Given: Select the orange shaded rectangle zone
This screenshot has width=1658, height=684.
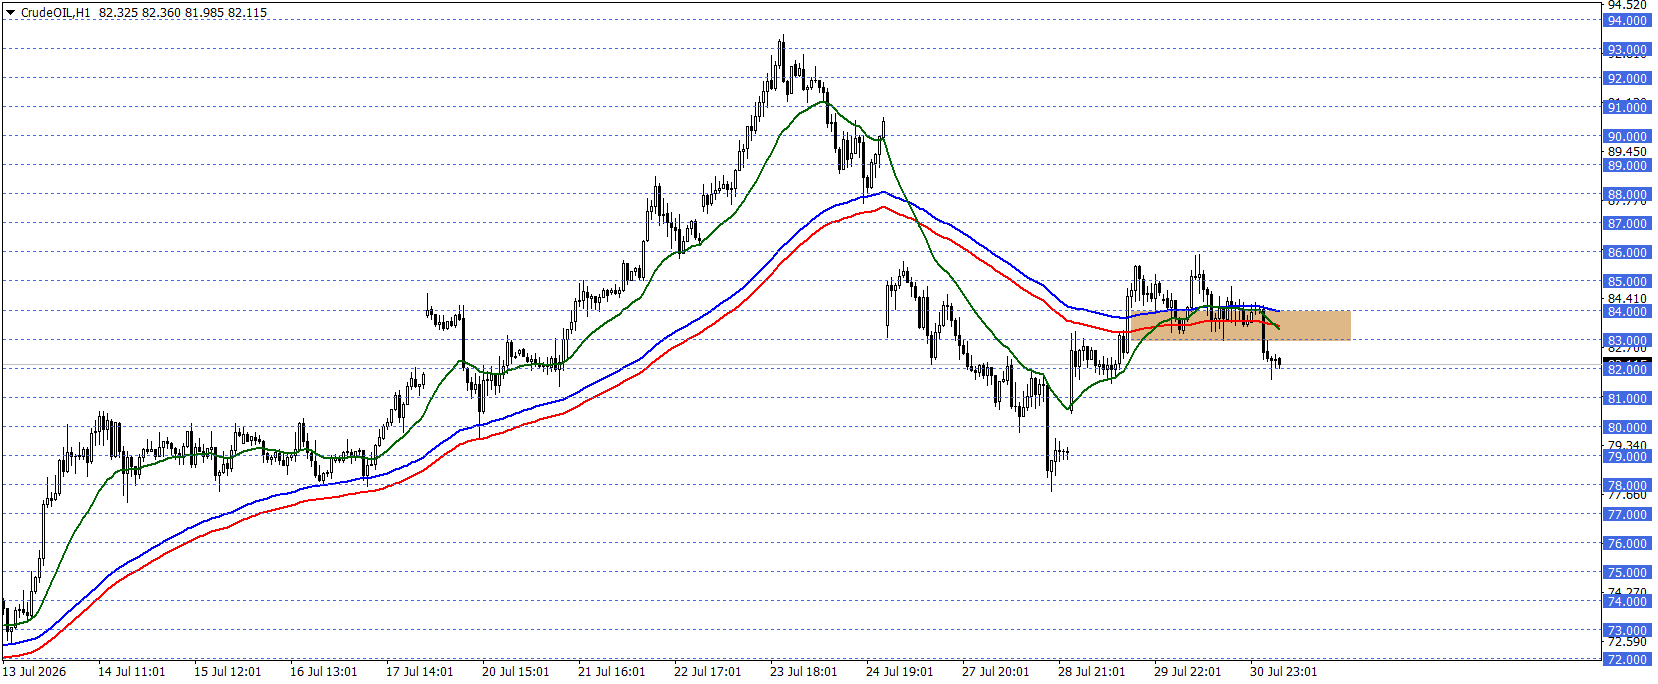Looking at the screenshot, I should pyautogui.click(x=1242, y=326).
